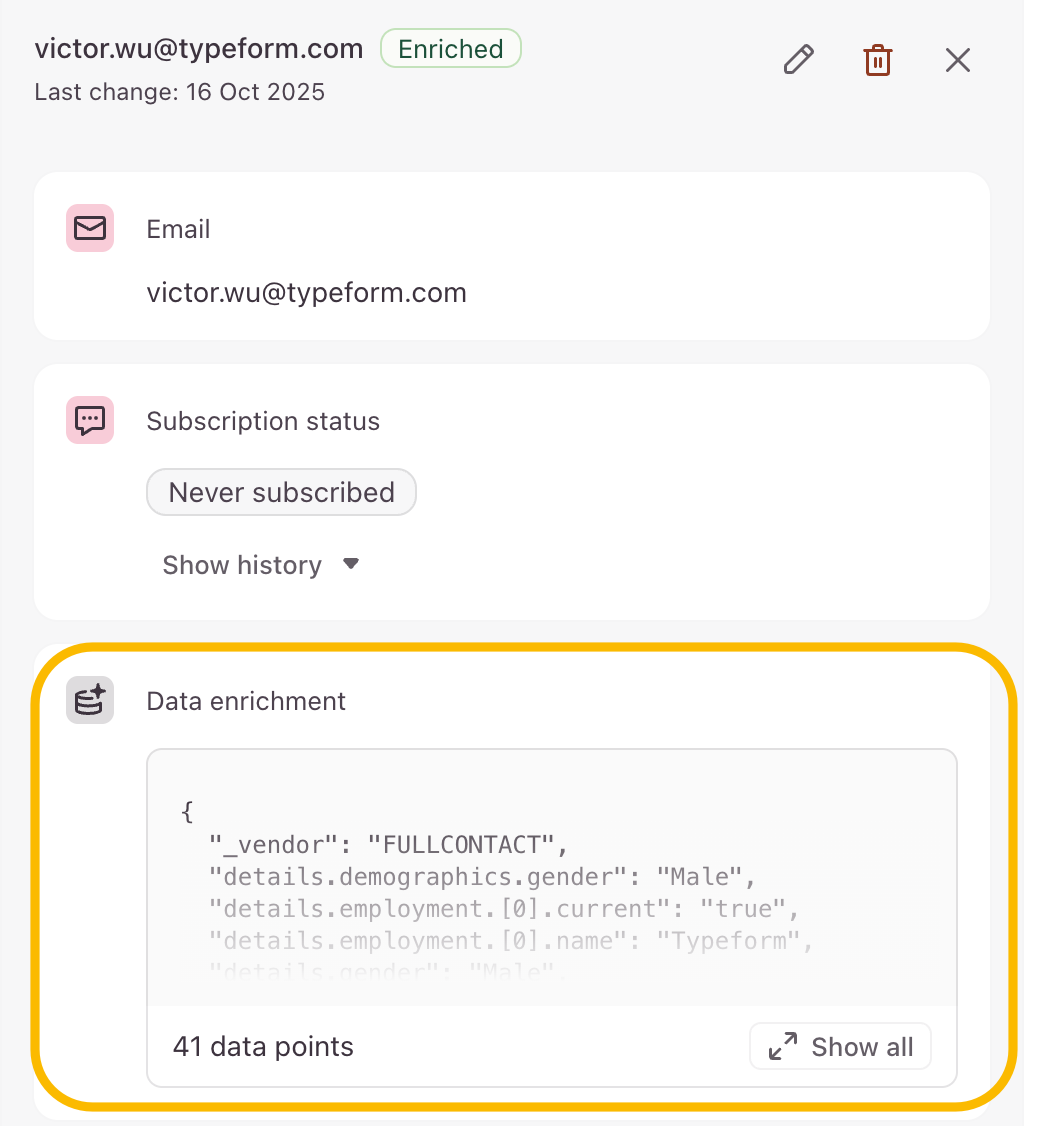1038x1126 pixels.
Task: Select the Never subscribed status pill
Action: click(281, 492)
